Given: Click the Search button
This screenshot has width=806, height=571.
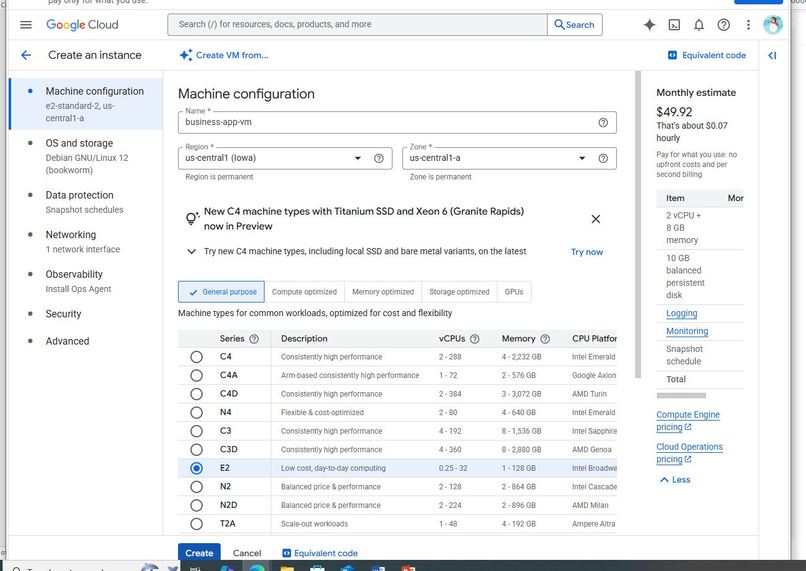Looking at the screenshot, I should pos(575,25).
